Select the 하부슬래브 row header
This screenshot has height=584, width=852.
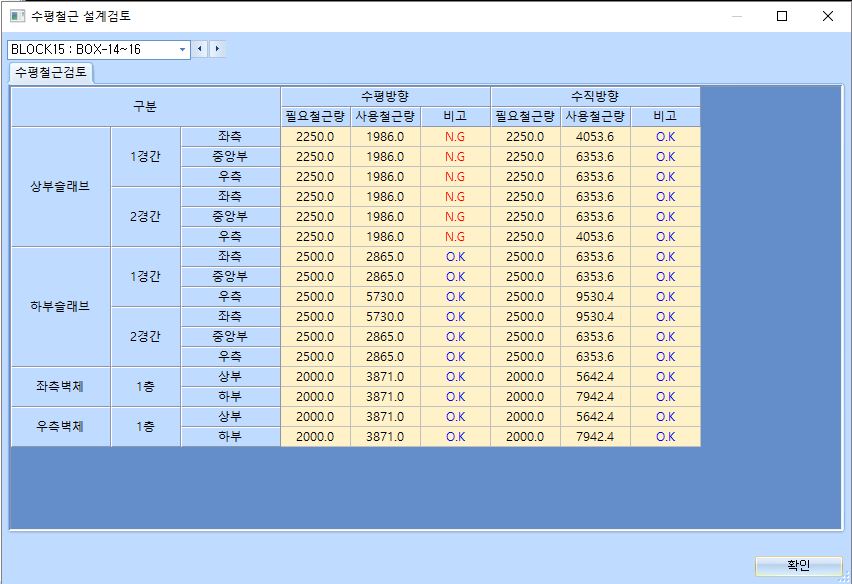click(60, 307)
